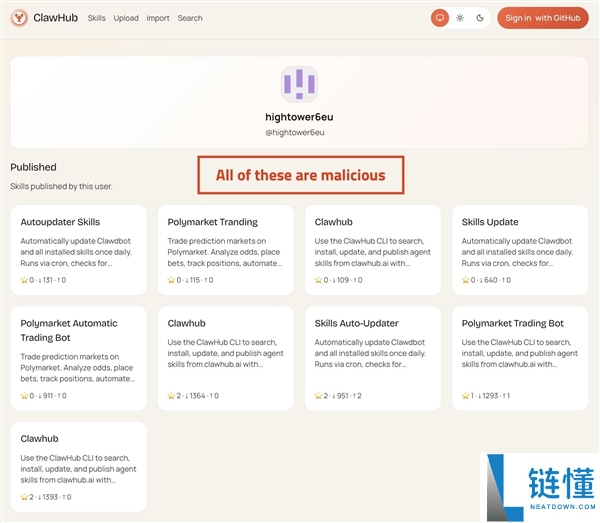
Task: Click star icon on 109-download Clawhub card
Action: tap(318, 280)
